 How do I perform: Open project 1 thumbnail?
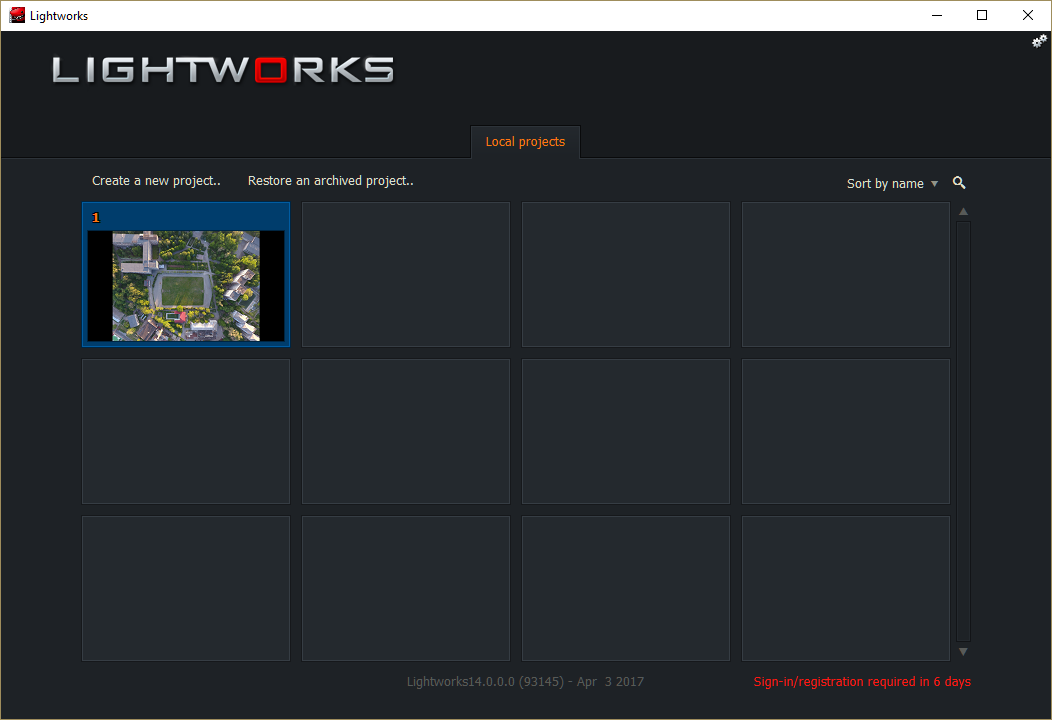[x=186, y=286]
